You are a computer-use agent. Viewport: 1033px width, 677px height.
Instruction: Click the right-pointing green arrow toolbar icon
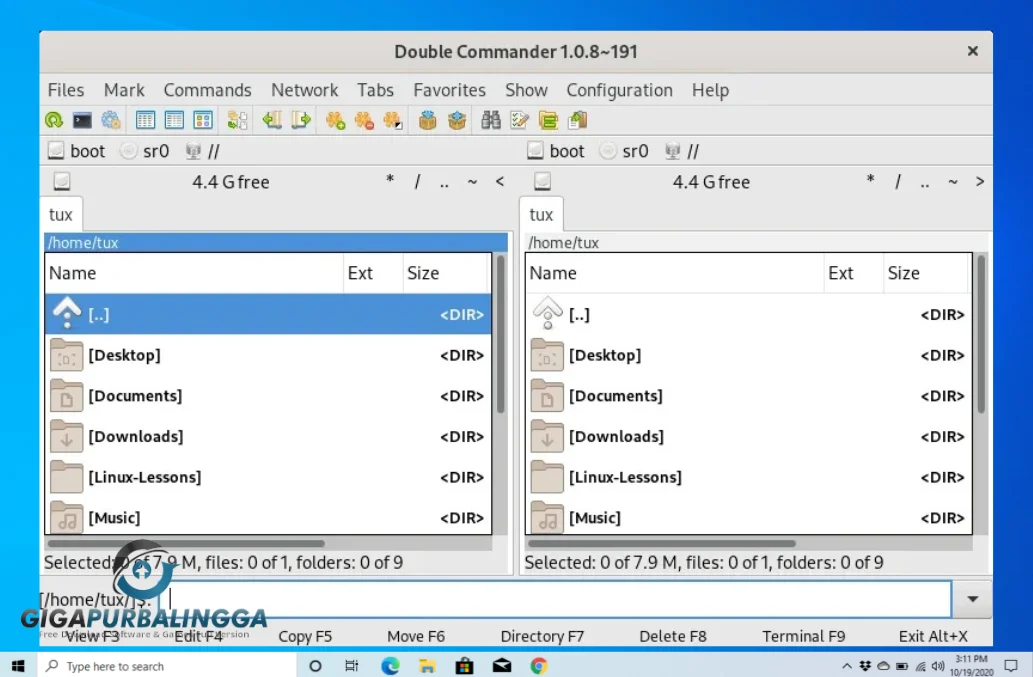pyautogui.click(x=301, y=120)
